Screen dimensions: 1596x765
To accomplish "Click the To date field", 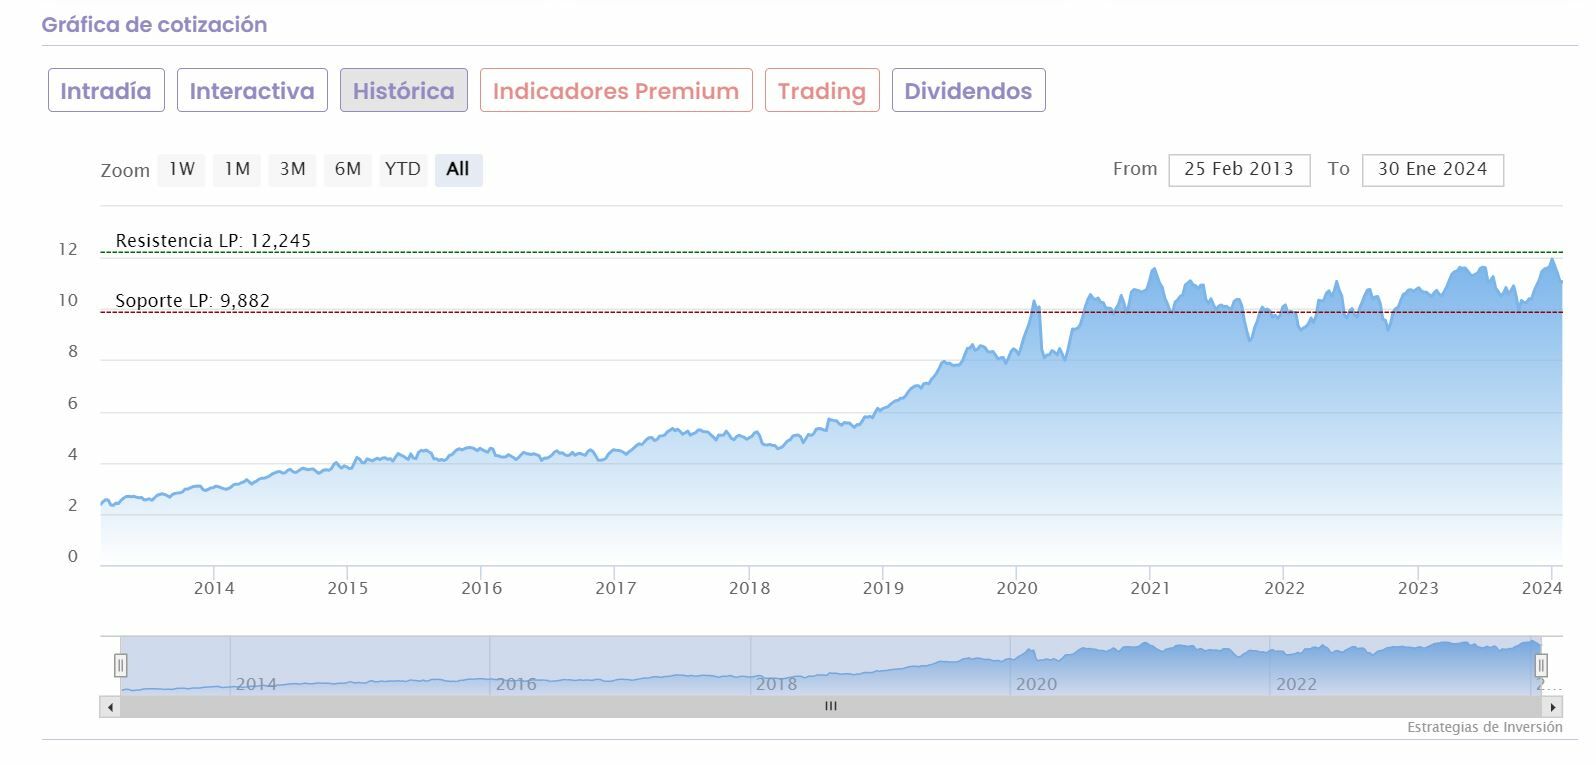I will [1432, 169].
